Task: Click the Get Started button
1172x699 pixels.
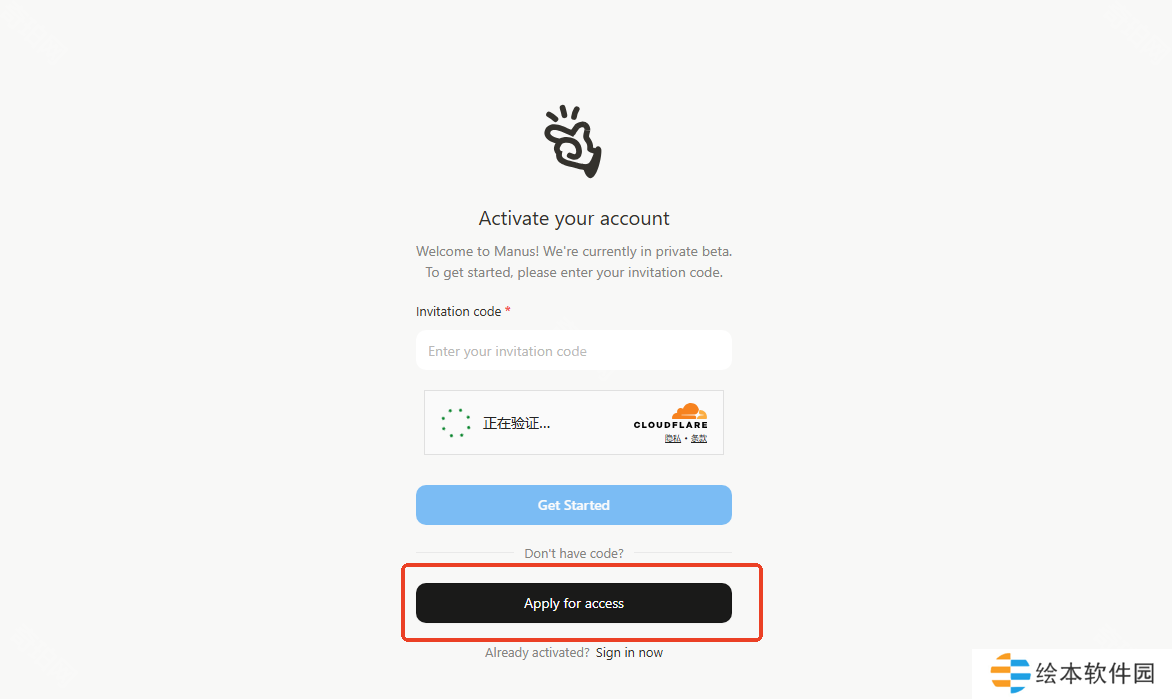Action: (573, 505)
